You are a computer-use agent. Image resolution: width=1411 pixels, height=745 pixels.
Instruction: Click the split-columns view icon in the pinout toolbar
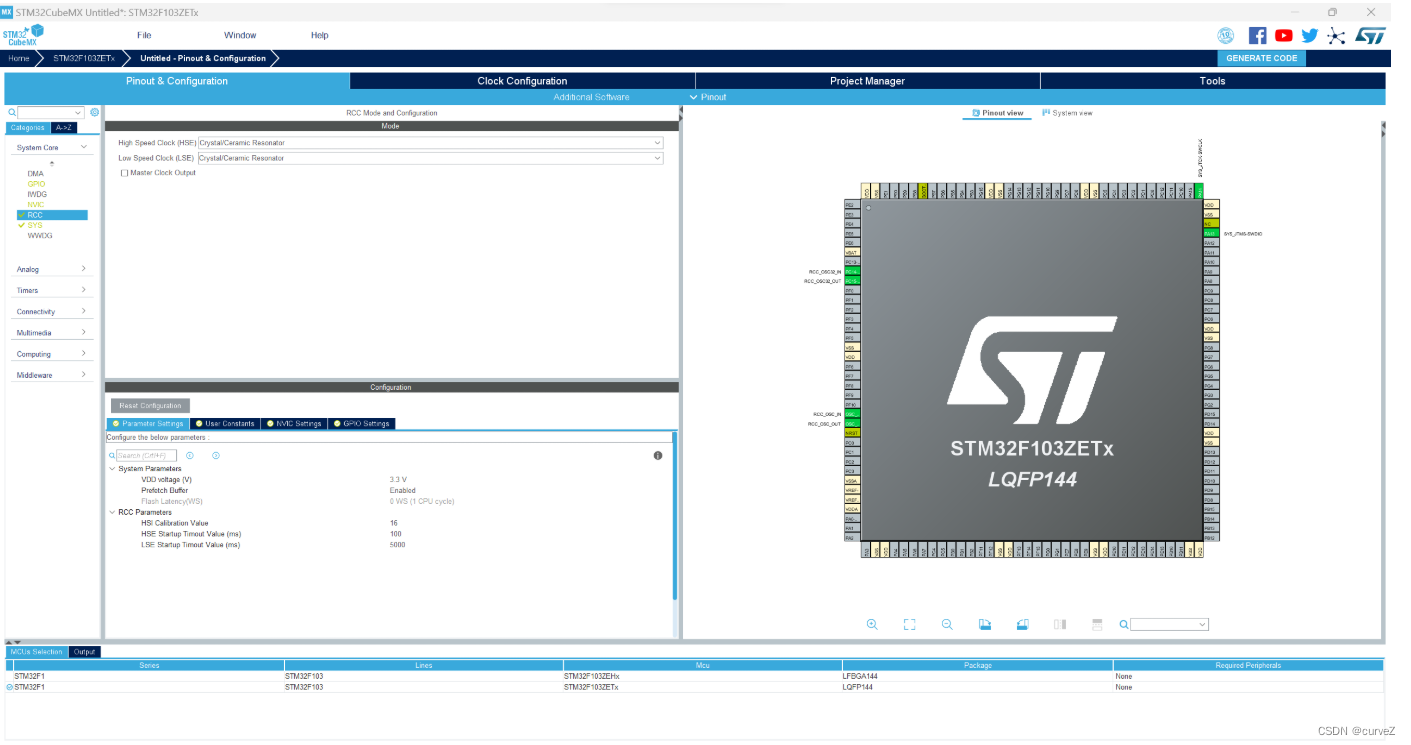click(1060, 624)
